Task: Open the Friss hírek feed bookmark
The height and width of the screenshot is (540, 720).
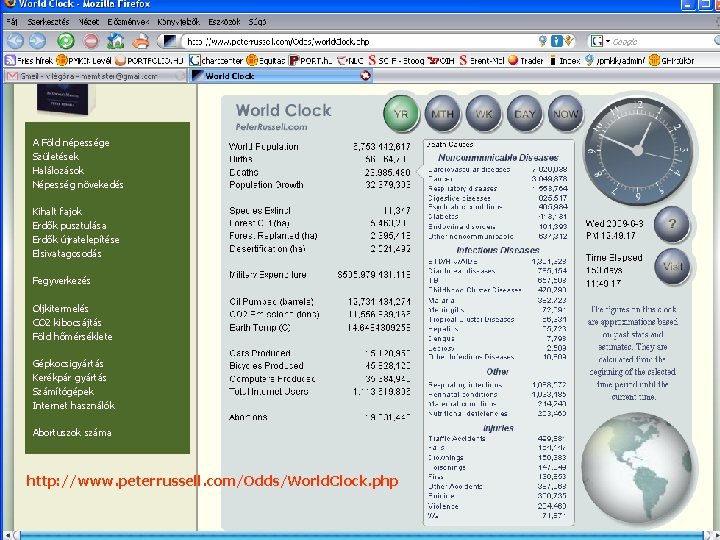Action: click(29, 60)
